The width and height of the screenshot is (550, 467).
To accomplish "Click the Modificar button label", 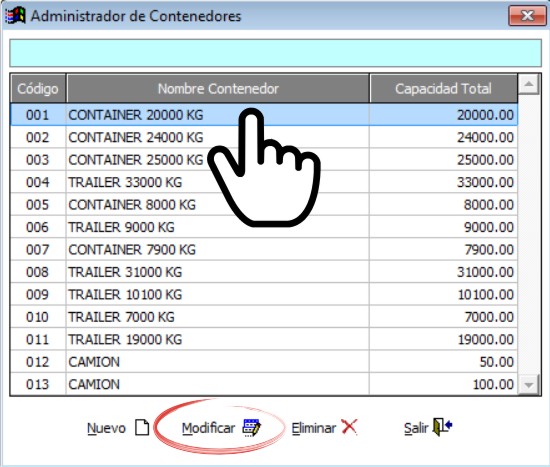I will (208, 428).
